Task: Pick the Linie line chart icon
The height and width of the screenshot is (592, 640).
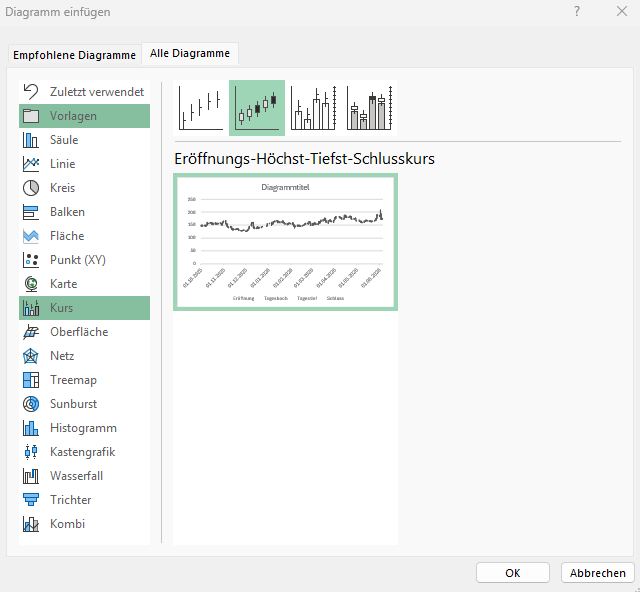Action: click(31, 164)
